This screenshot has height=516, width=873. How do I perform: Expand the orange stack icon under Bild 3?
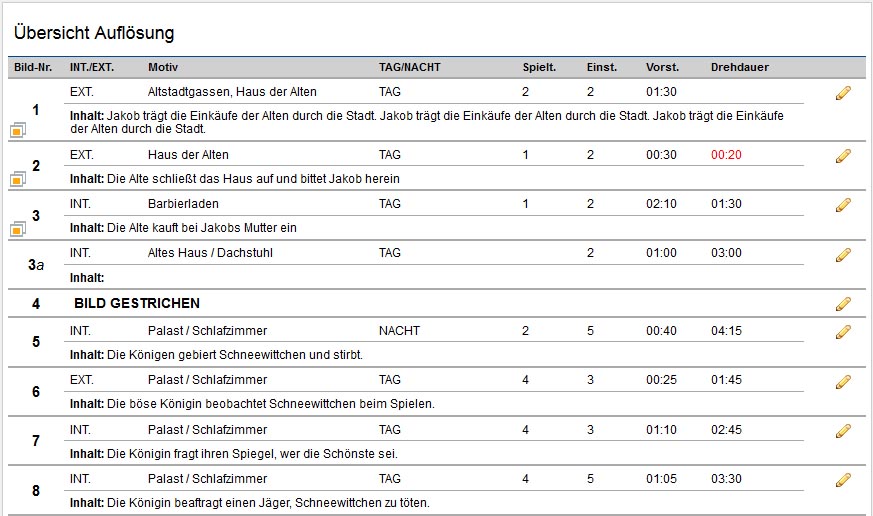pyautogui.click(x=18, y=229)
